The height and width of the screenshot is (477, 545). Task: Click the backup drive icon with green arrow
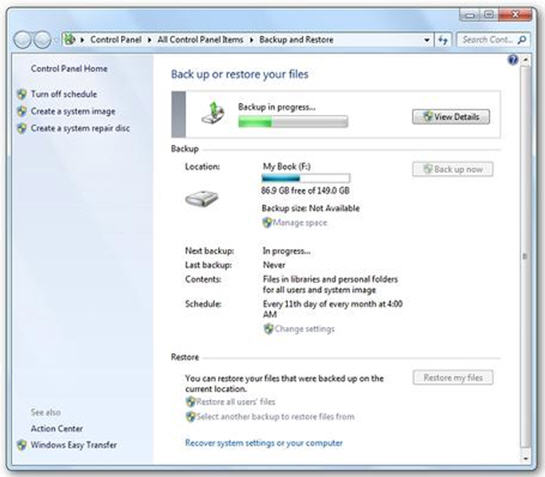(213, 113)
